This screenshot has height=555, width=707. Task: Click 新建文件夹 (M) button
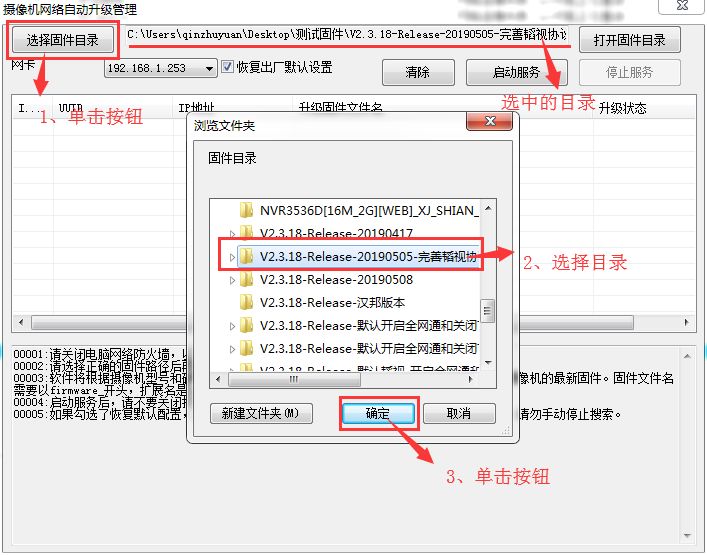pos(261,413)
